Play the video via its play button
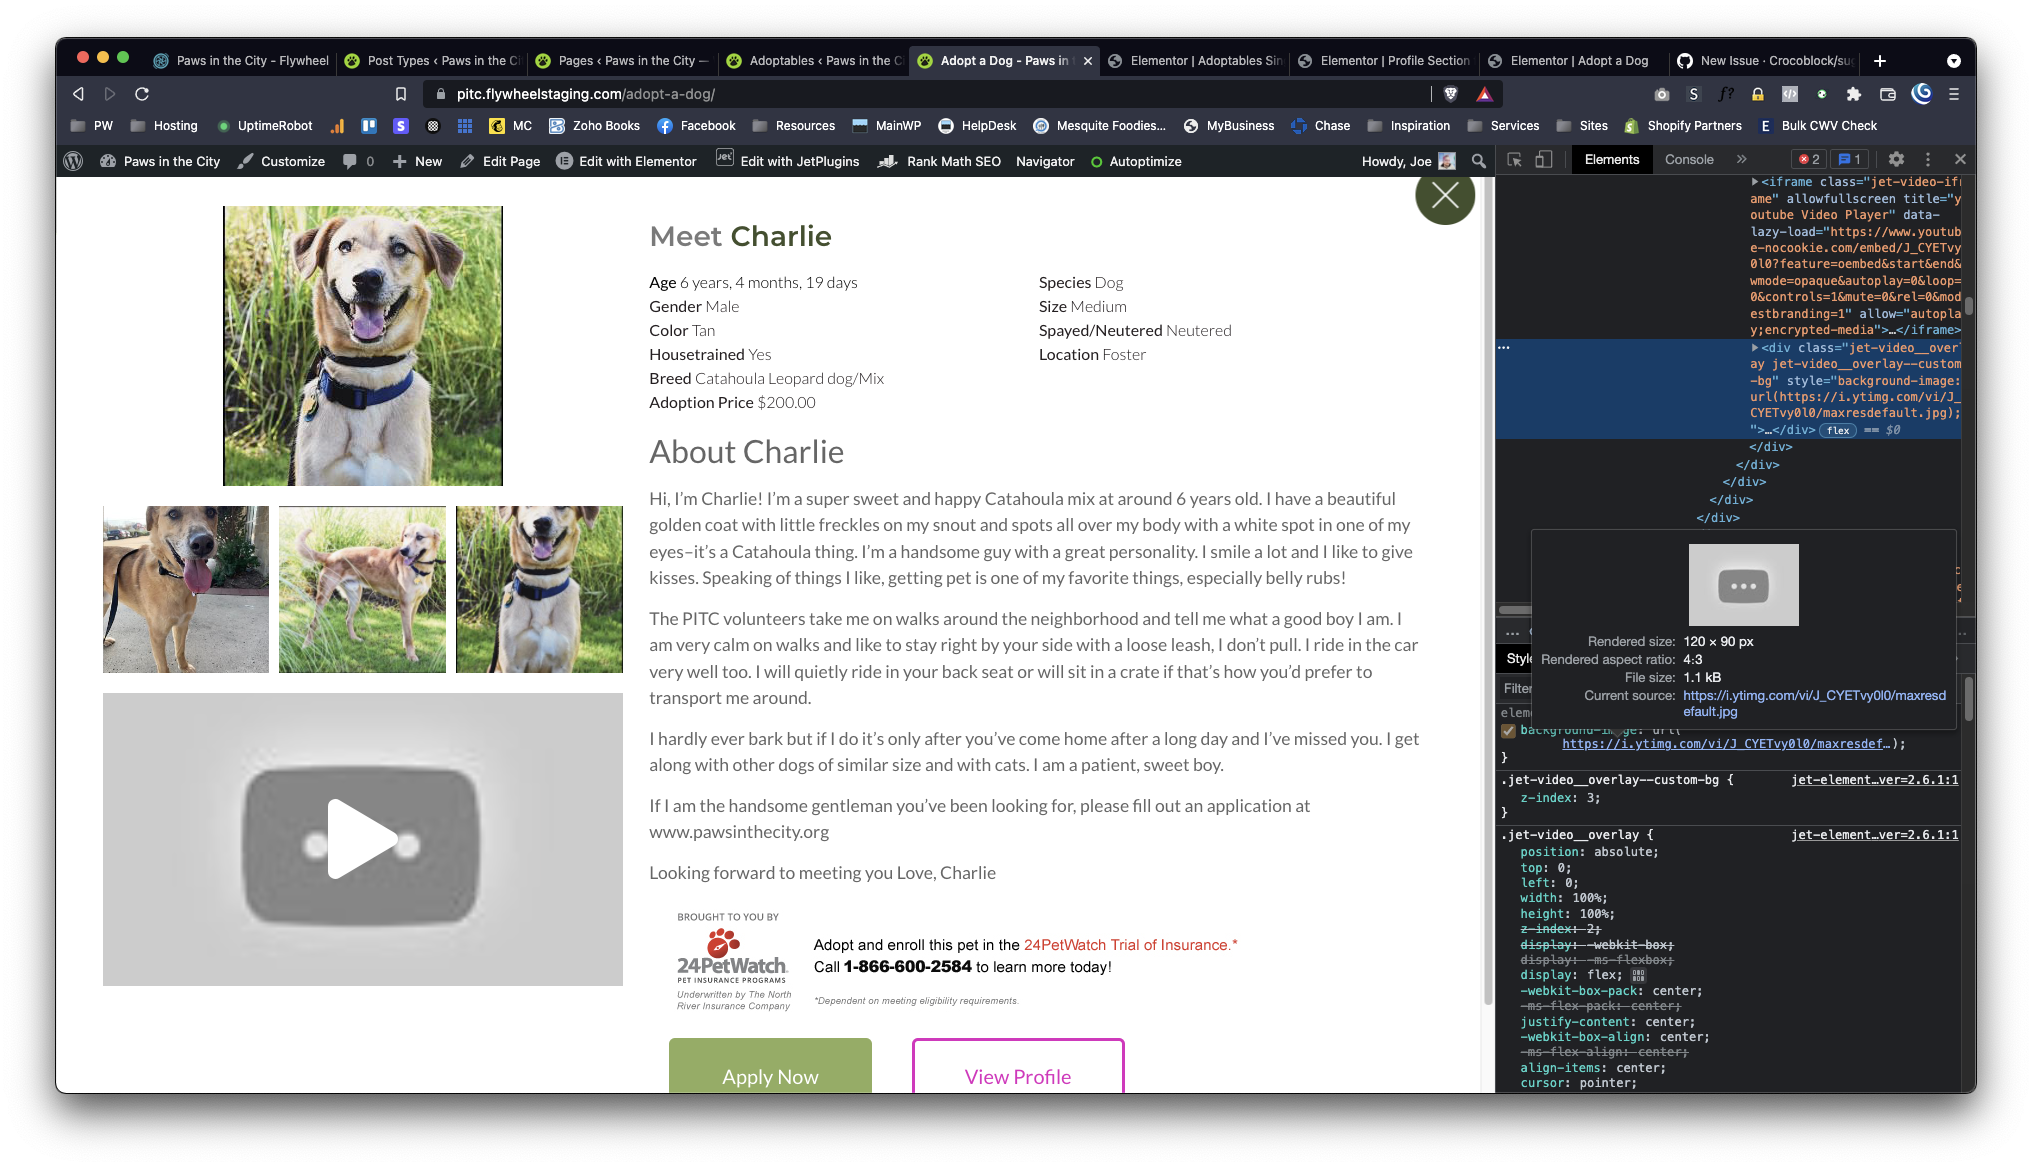The image size is (2032, 1167). [362, 839]
